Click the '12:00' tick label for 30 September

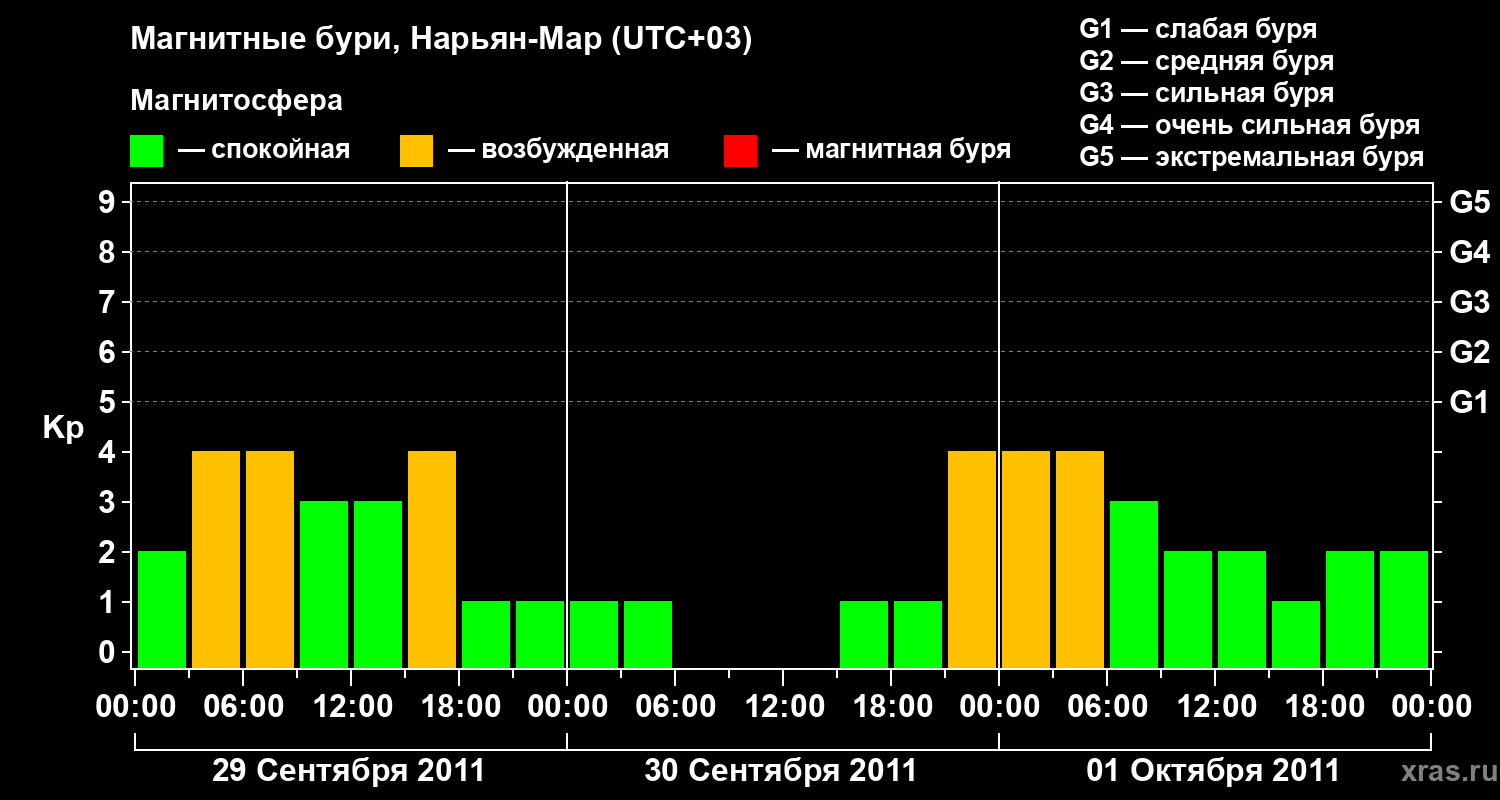(x=783, y=707)
